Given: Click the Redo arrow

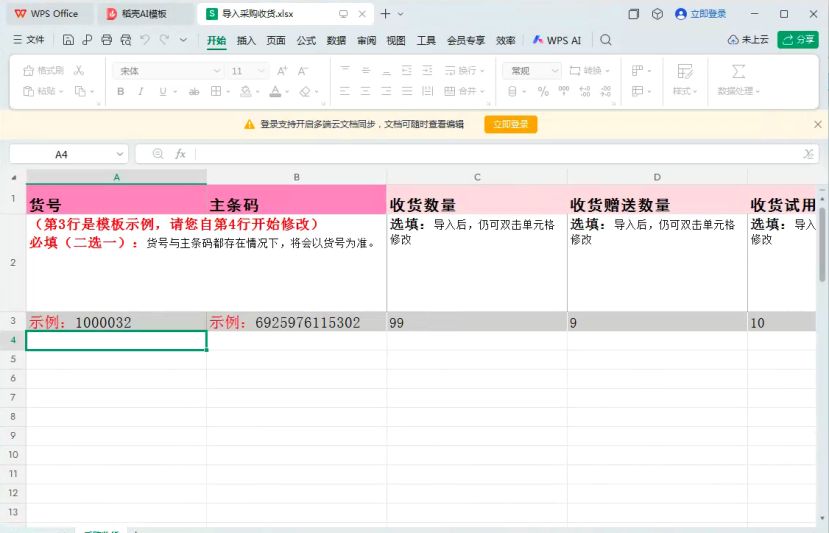Looking at the screenshot, I should [x=164, y=40].
